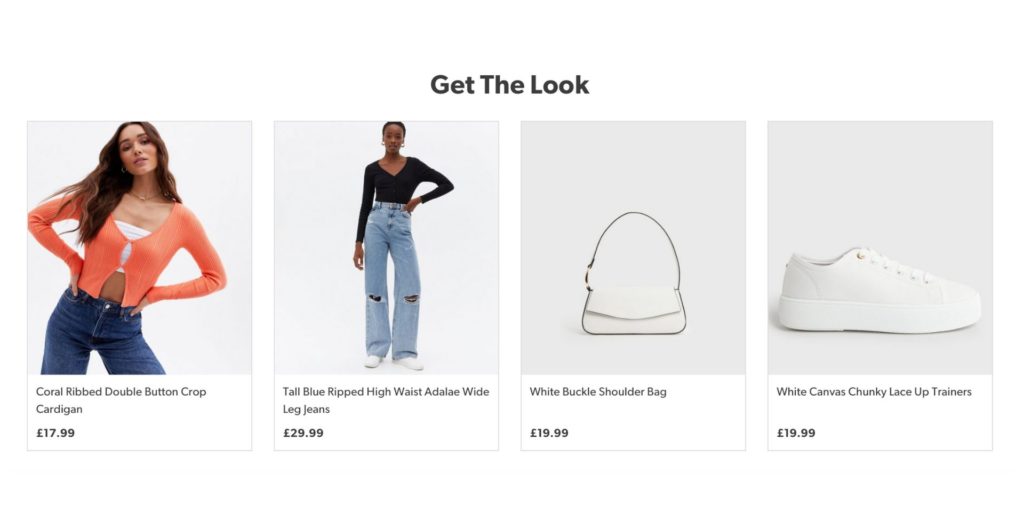Open the White Buckle Shoulder Bag image

point(633,248)
